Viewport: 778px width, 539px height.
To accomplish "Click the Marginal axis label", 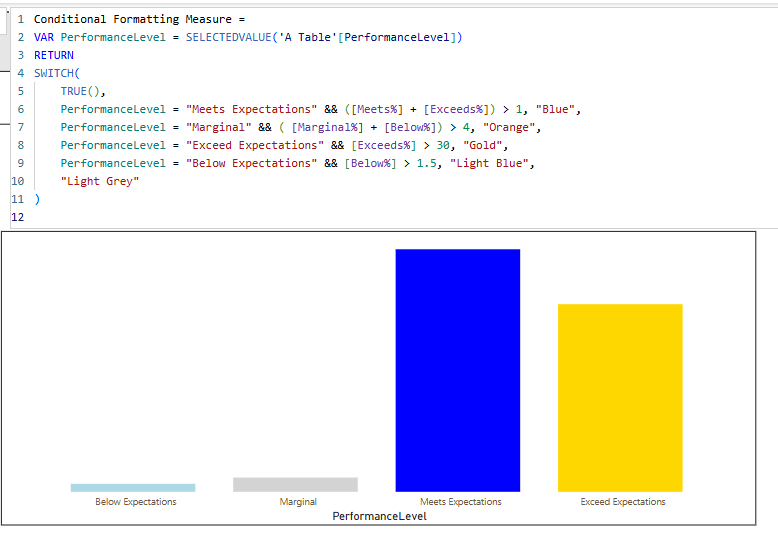I will (x=298, y=502).
